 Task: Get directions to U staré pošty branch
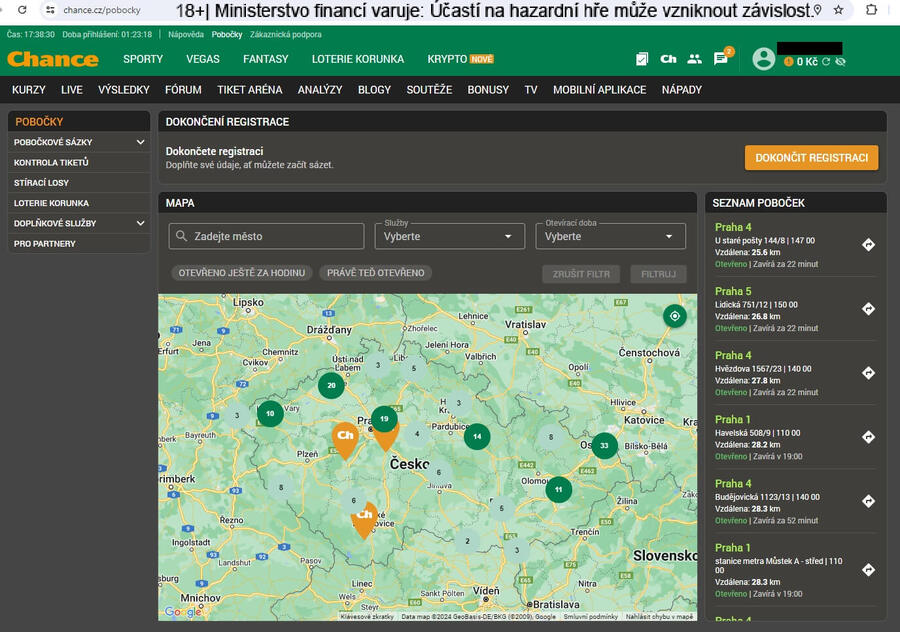868,245
